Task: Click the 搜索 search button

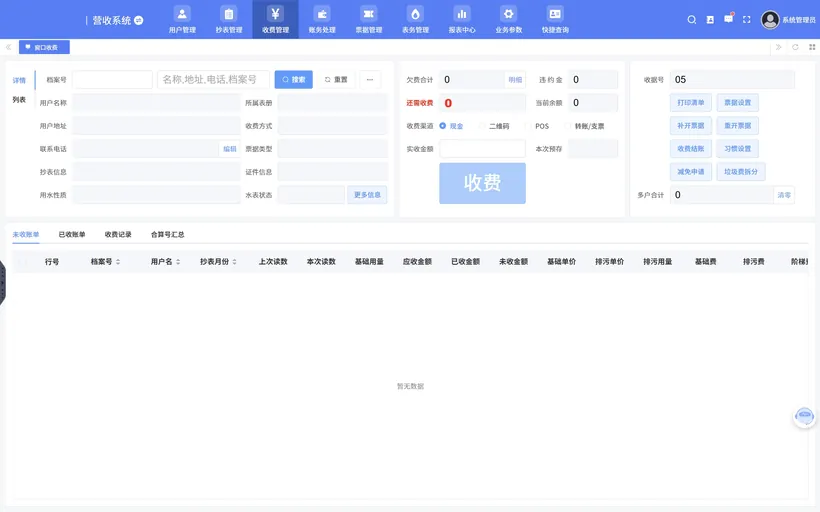Action: coord(293,79)
